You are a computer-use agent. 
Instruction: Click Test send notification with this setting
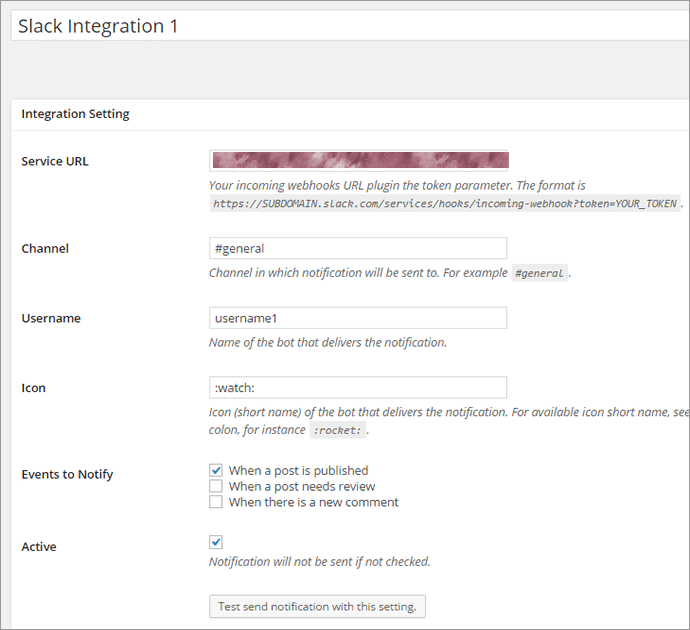click(x=317, y=606)
